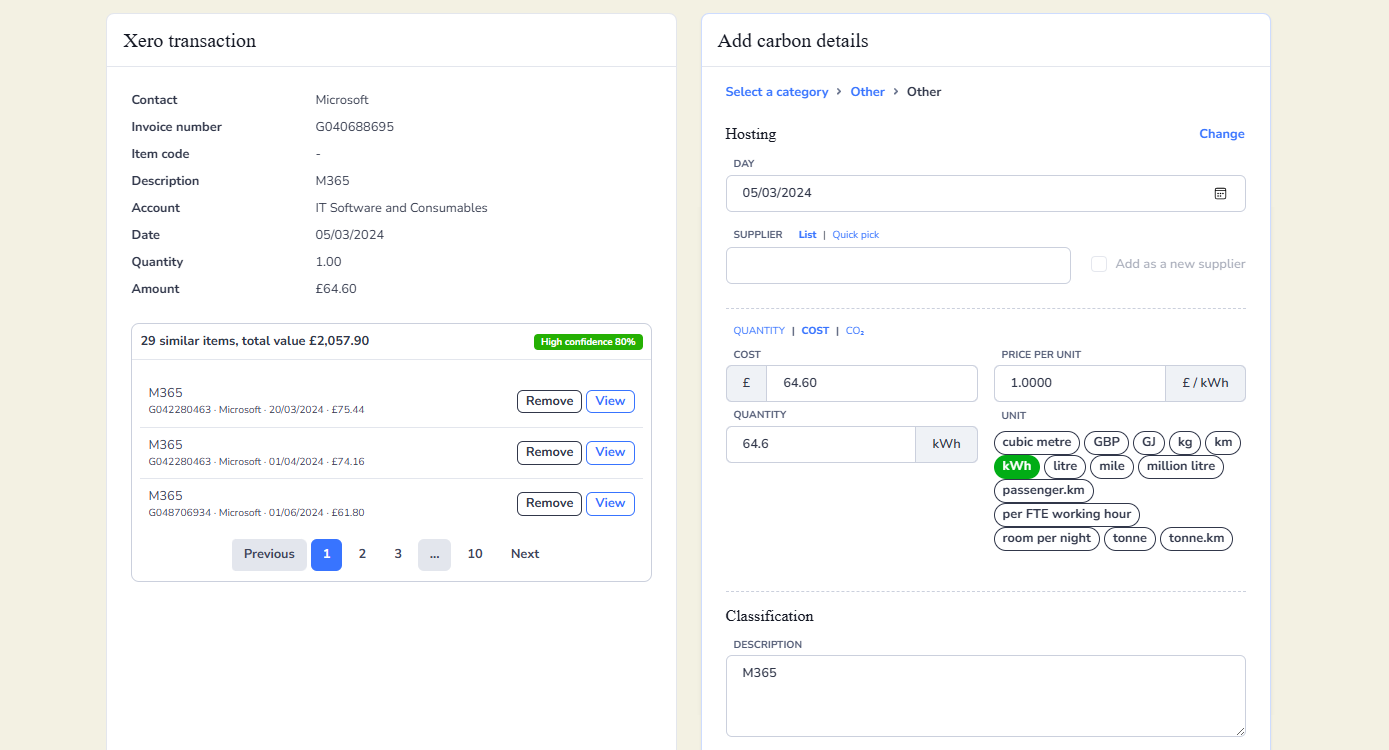Click the Other breadcrumb link

[x=868, y=92]
